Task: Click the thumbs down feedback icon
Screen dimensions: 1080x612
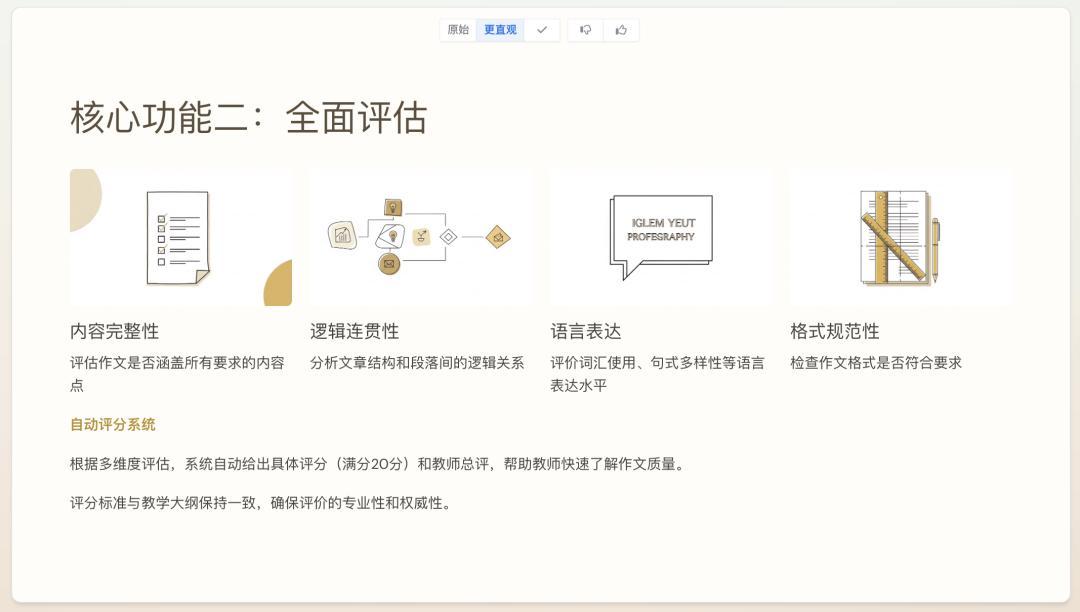Action: point(585,30)
